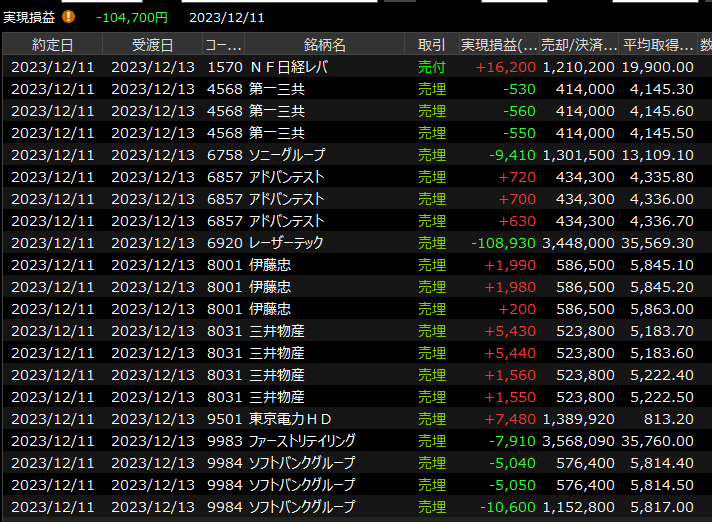
Task: Sort by the 実現損益 column header
Action: click(499, 45)
